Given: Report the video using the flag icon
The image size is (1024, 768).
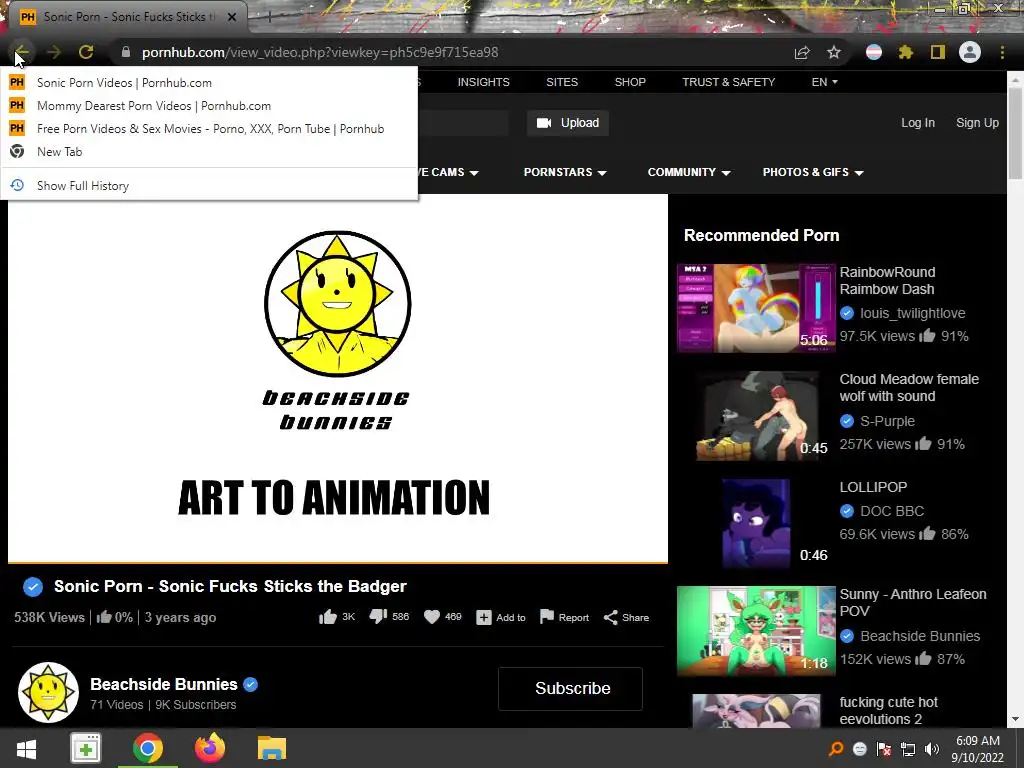Looking at the screenshot, I should point(547,616).
